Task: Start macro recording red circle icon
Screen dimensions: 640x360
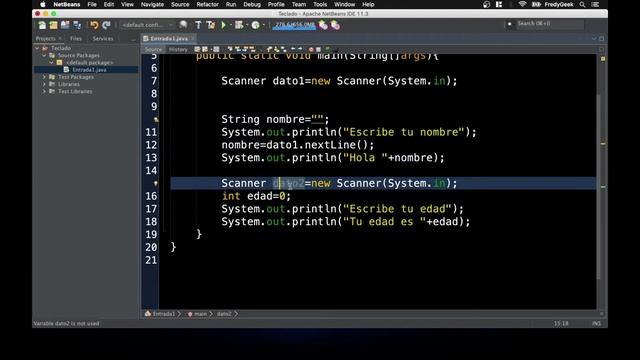Action: click(311, 49)
